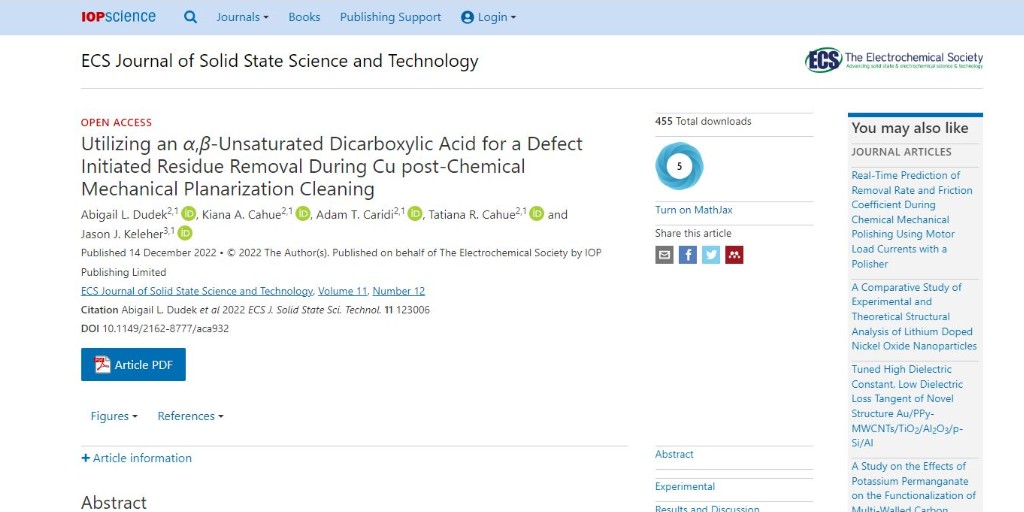The width and height of the screenshot is (1024, 512).
Task: Click the Altmetric score badge
Action: [x=679, y=166]
